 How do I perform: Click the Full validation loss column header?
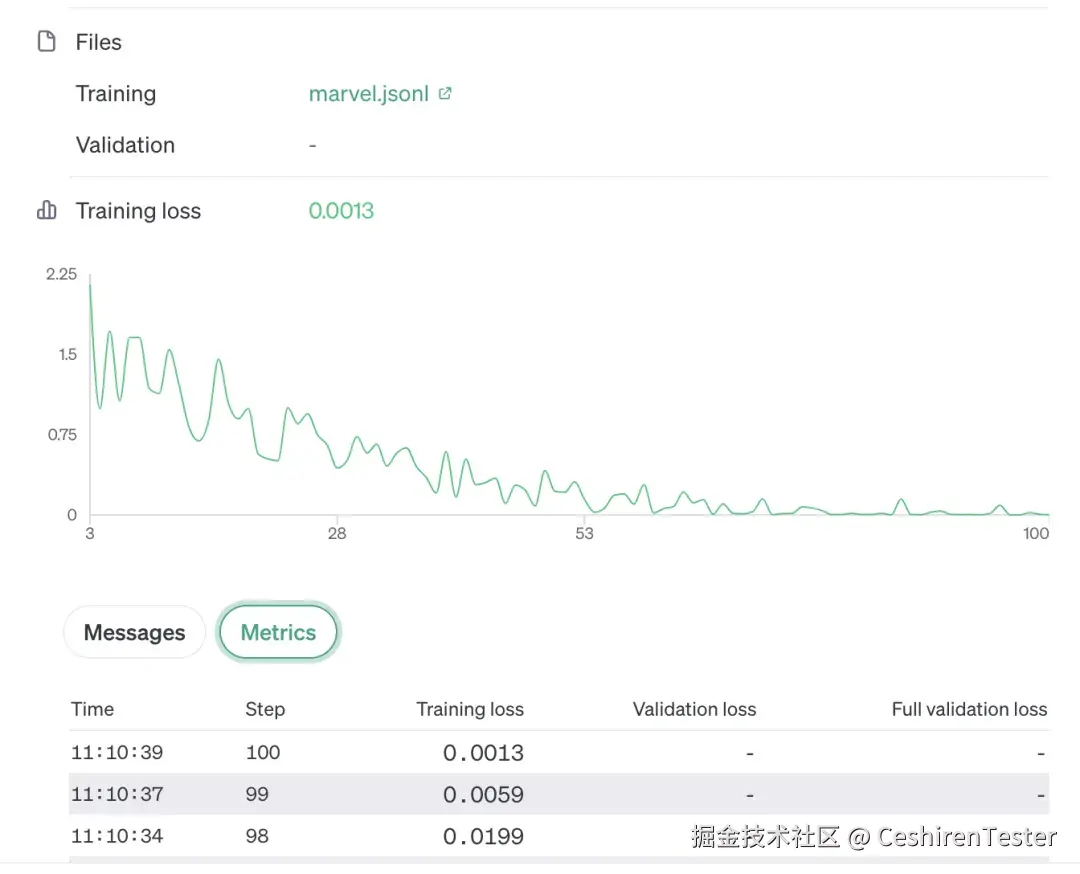(x=969, y=709)
